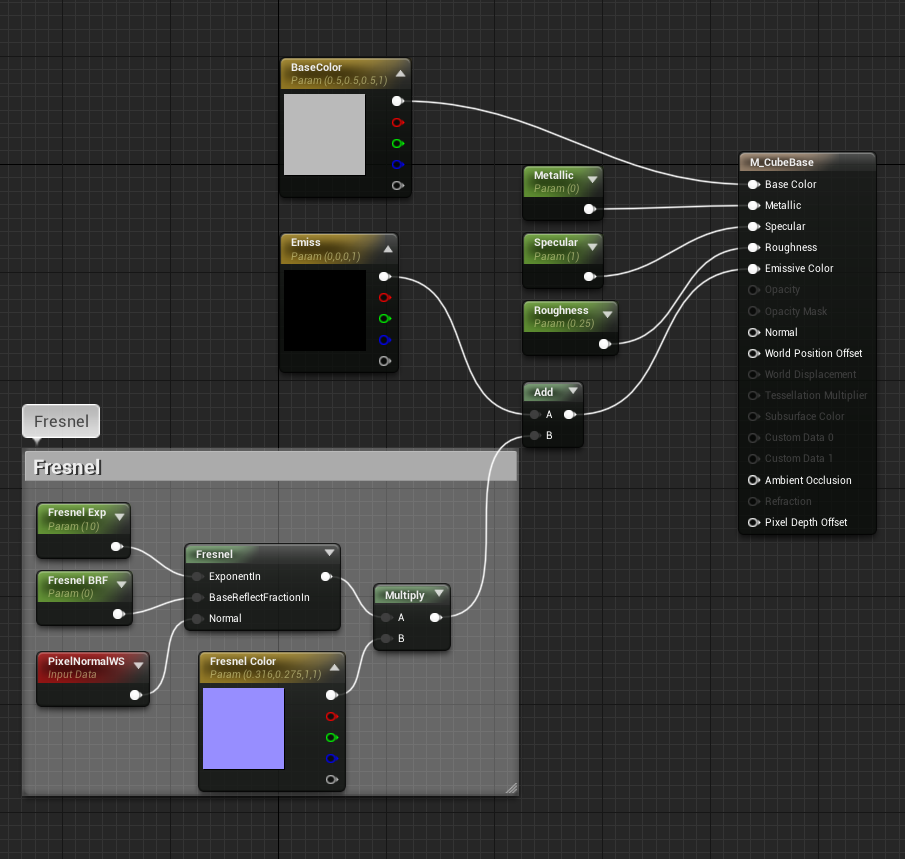The height and width of the screenshot is (859, 905).
Task: Click Fresnel ExponentIn input pin
Action: [197, 576]
